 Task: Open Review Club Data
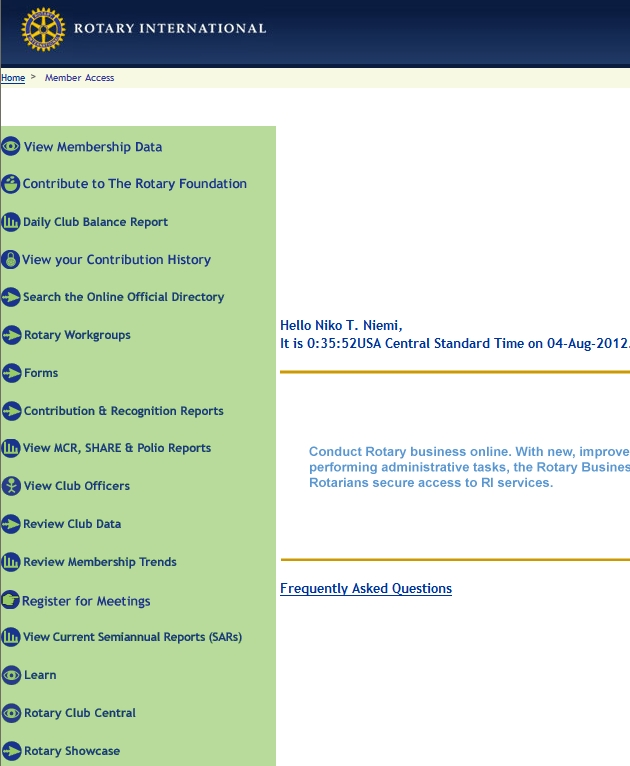[x=72, y=524]
